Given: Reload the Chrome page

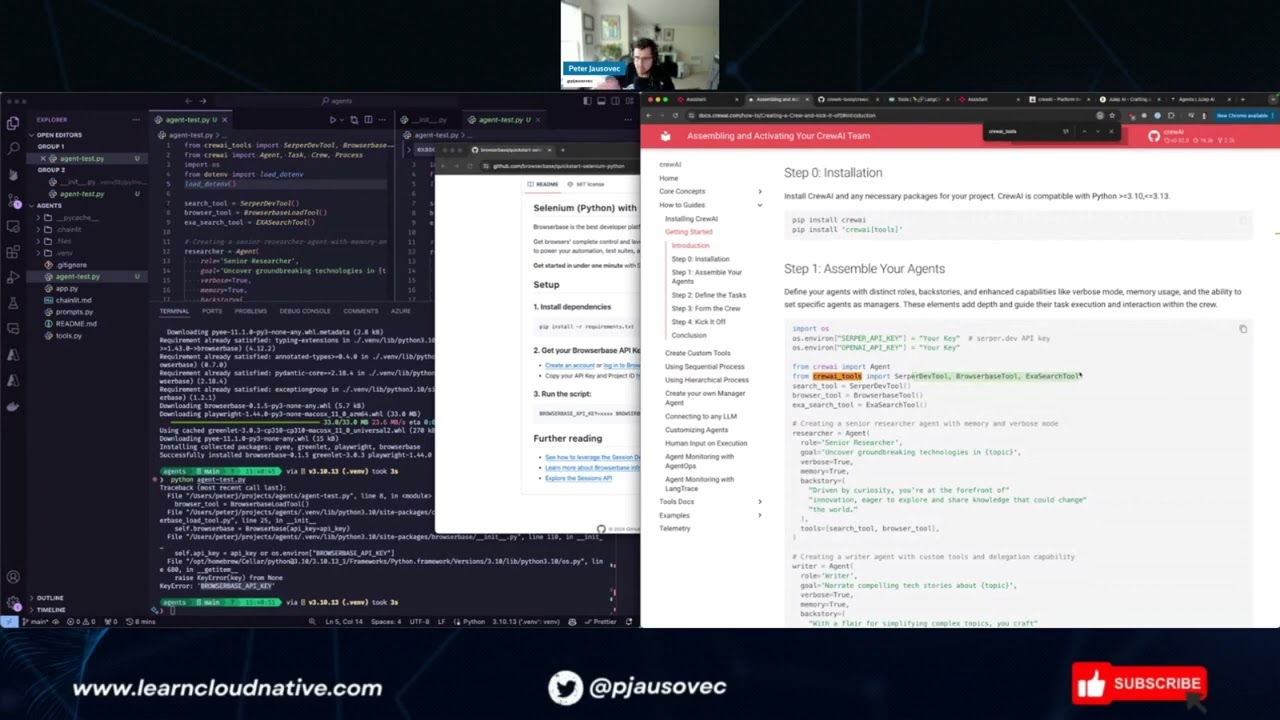Looking at the screenshot, I should pos(676,115).
